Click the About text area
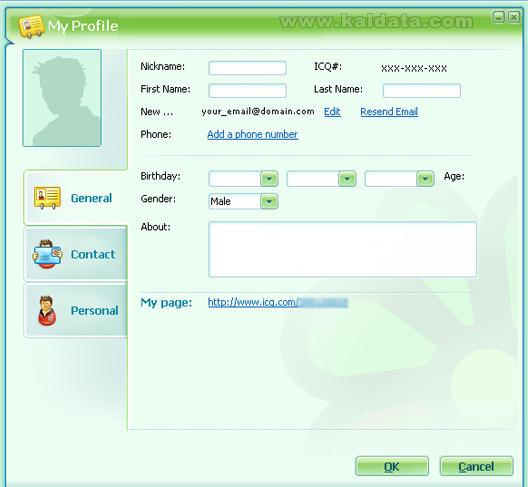The height and width of the screenshot is (487, 528). tap(342, 249)
